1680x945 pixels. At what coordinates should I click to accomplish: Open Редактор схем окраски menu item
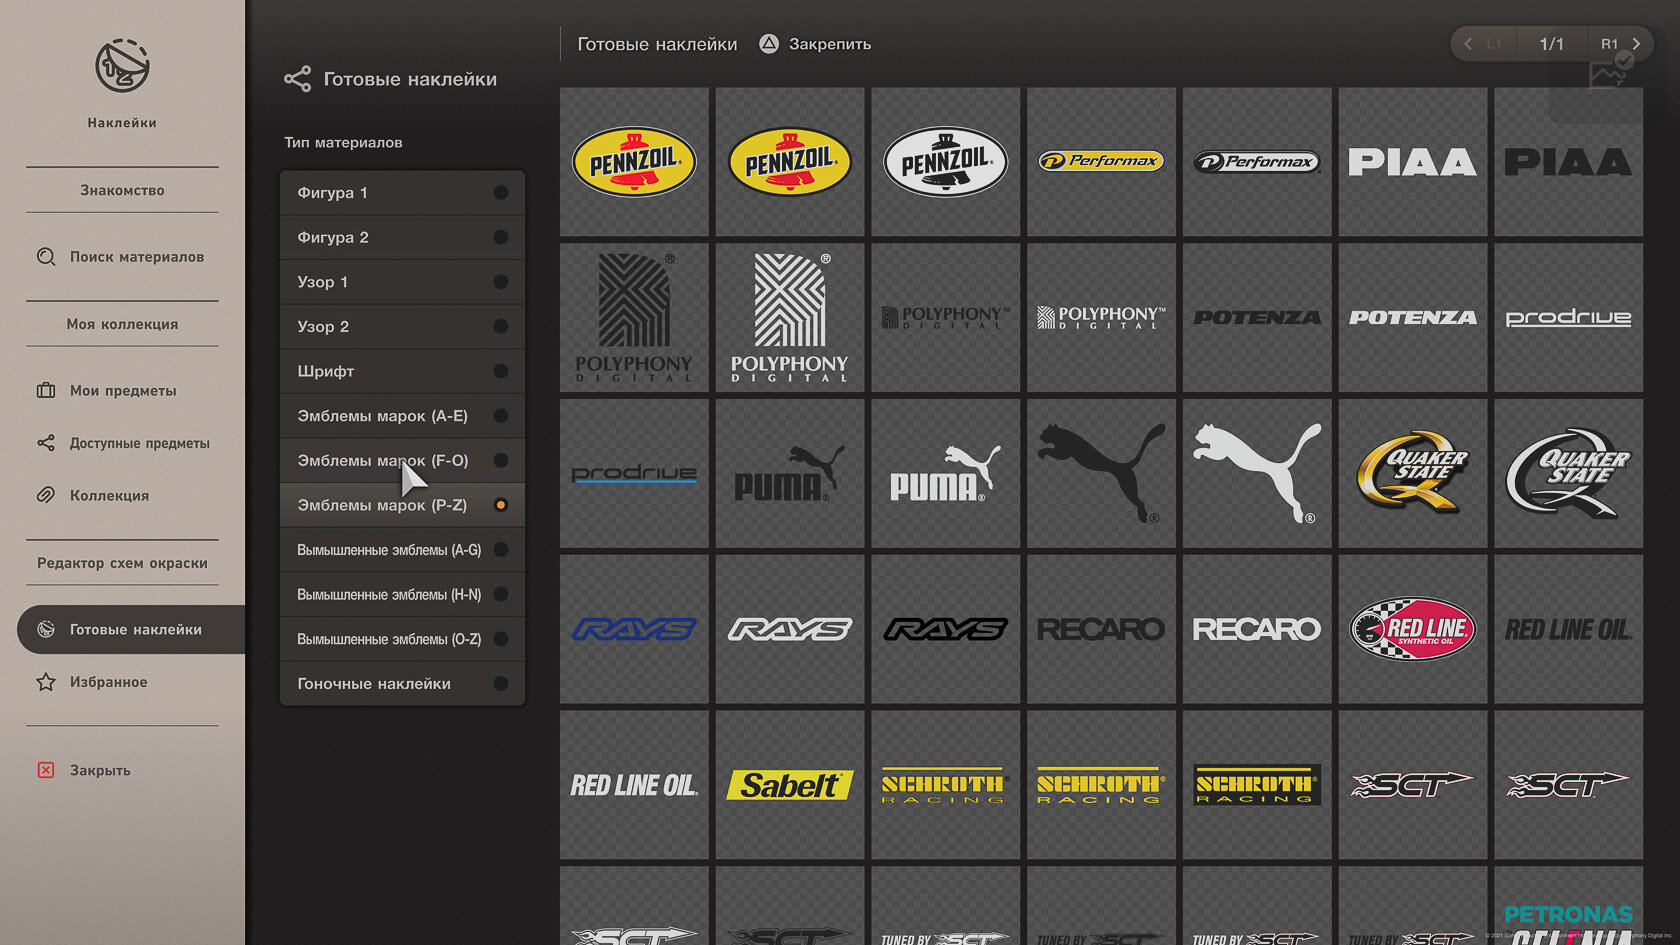pos(122,563)
